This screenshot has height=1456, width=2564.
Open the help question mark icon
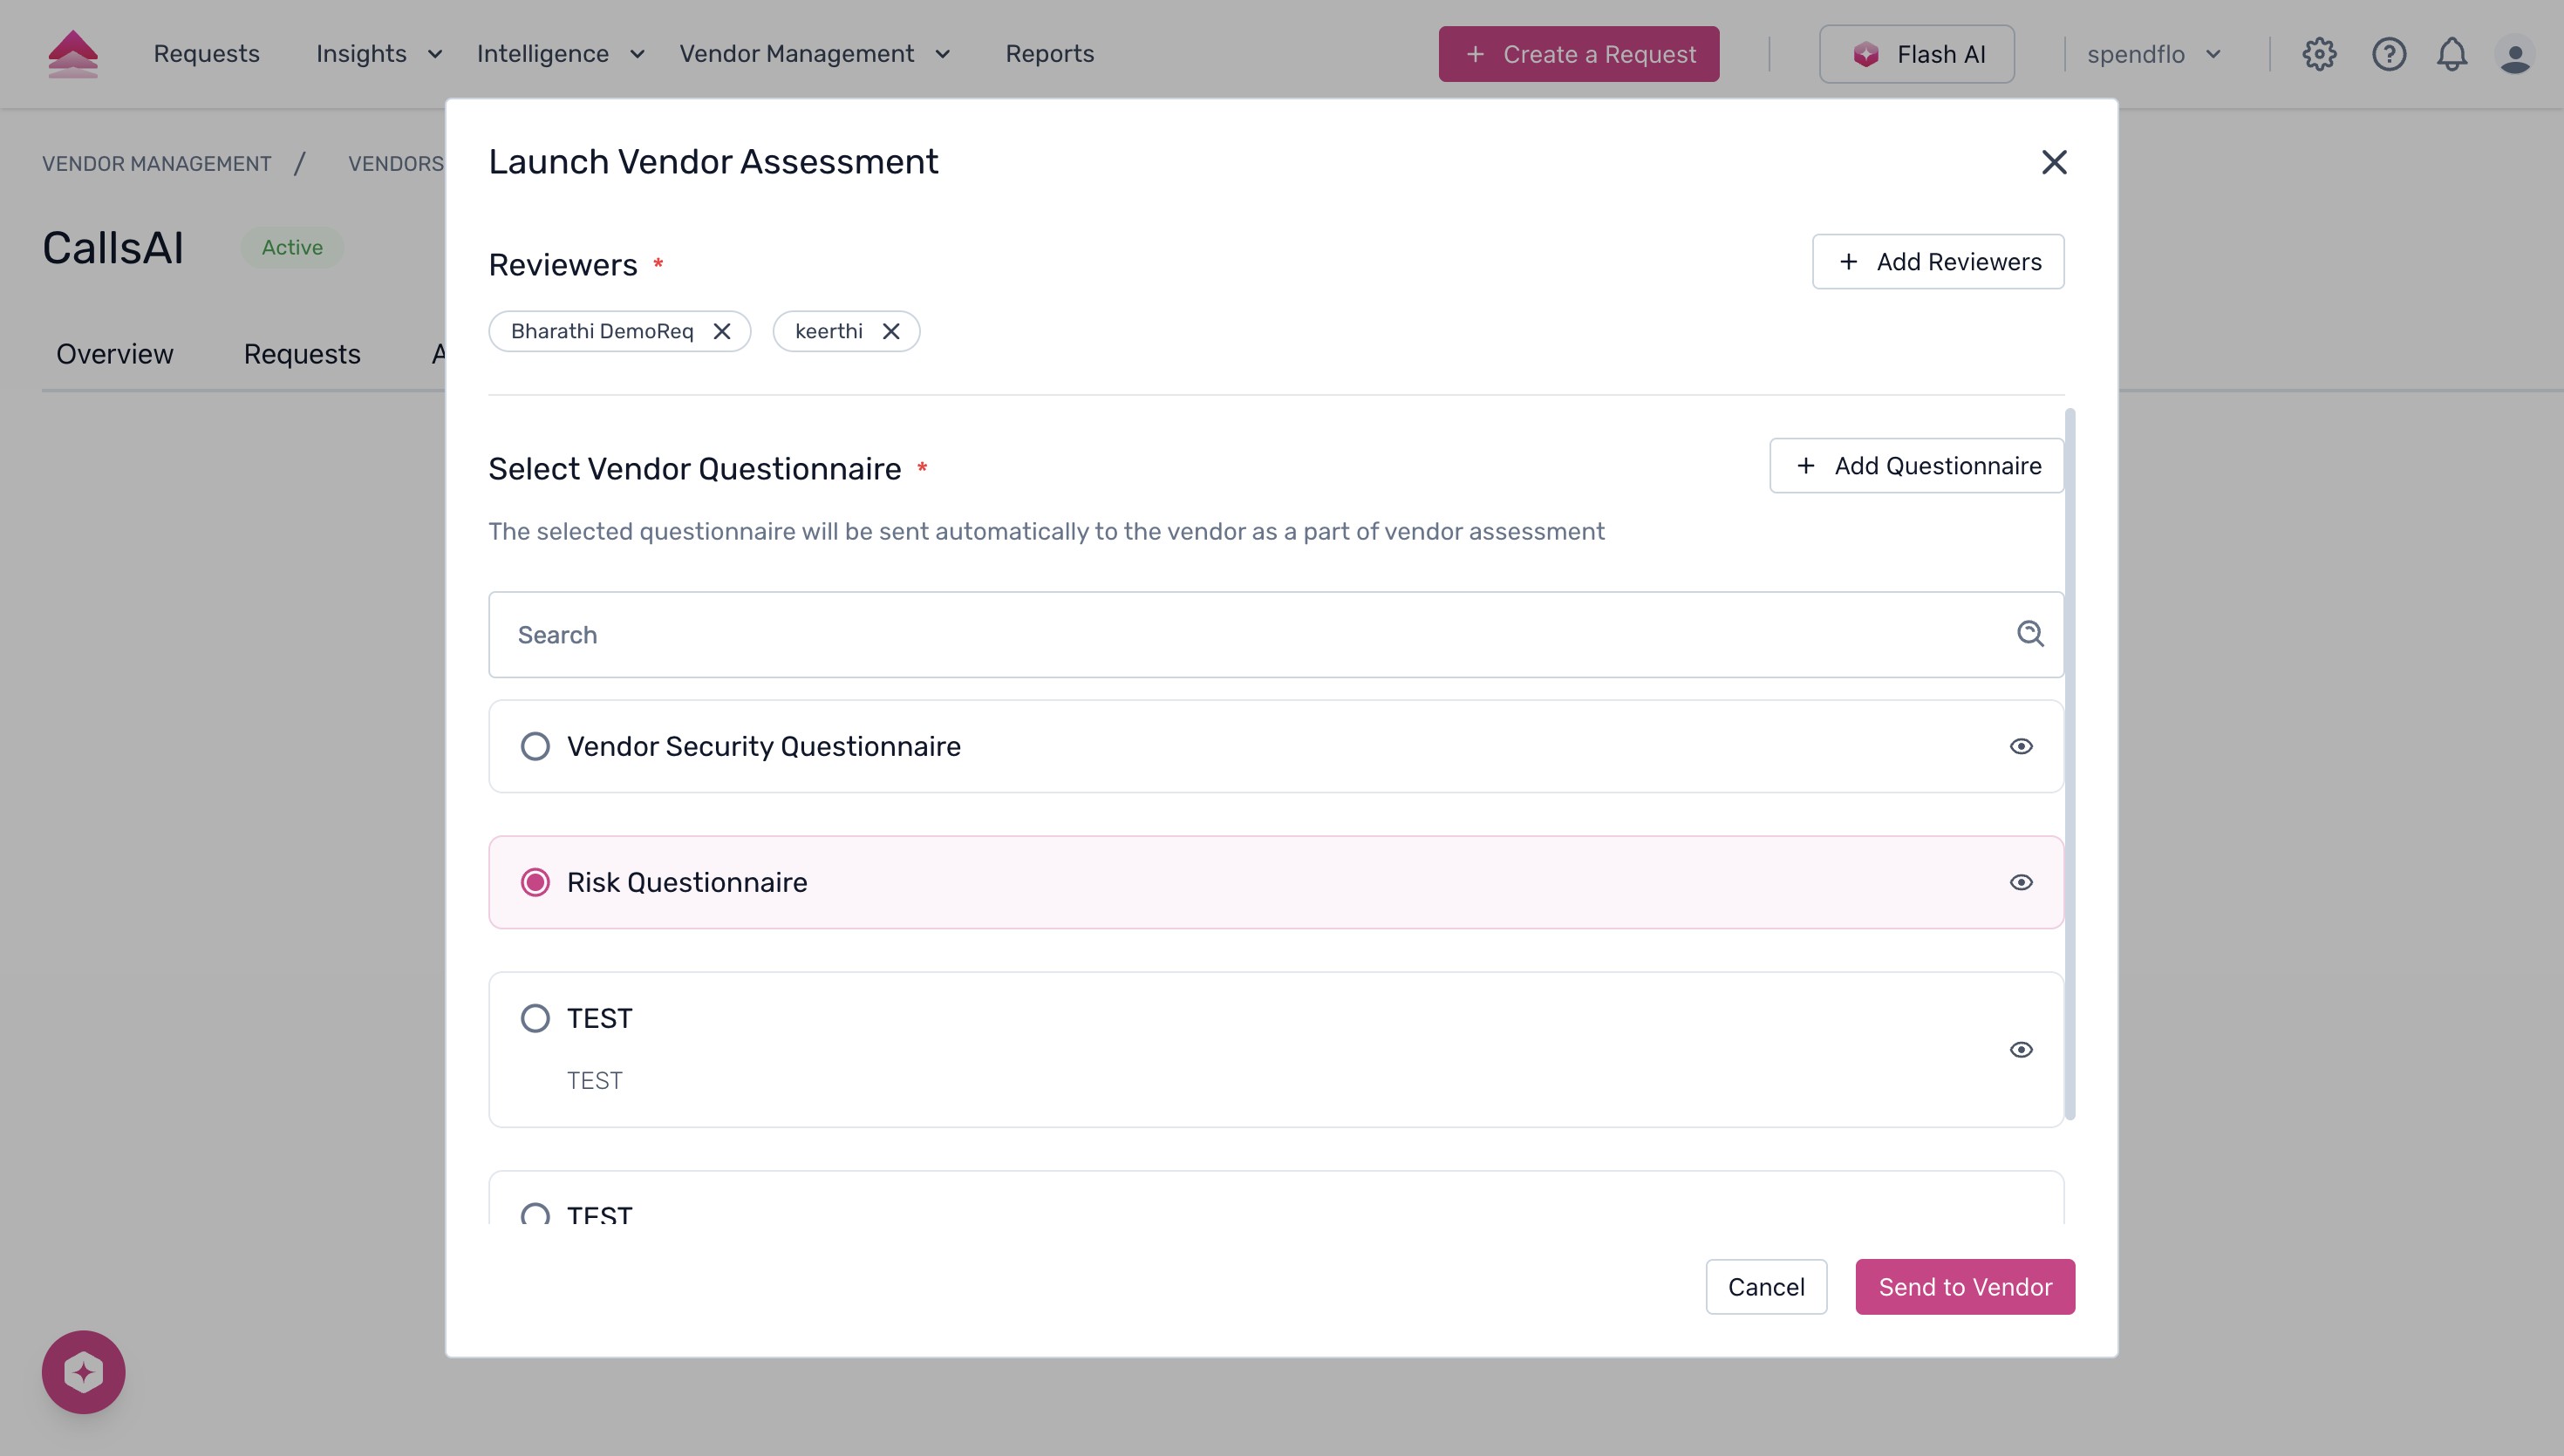[2389, 54]
